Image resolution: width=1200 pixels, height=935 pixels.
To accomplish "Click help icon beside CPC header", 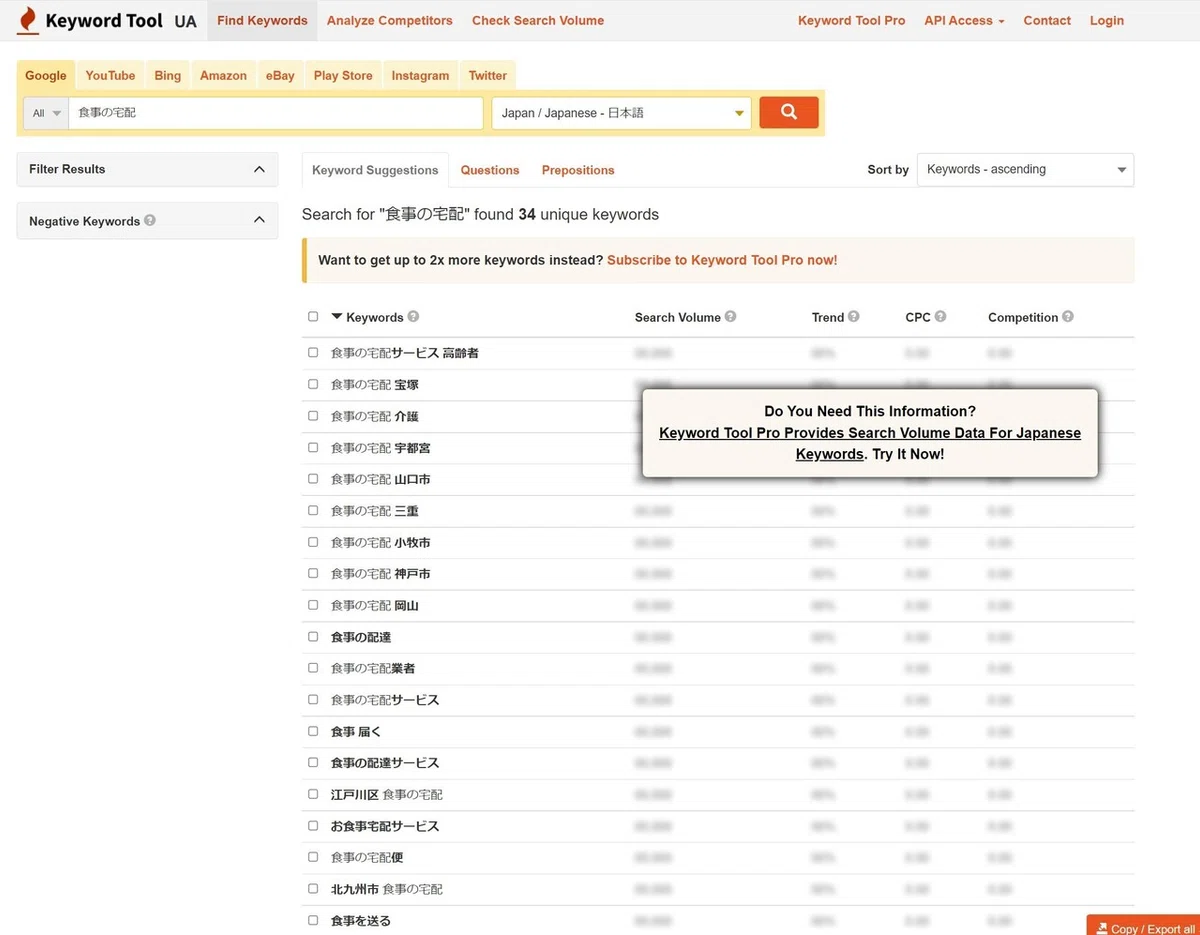I will [x=940, y=316].
